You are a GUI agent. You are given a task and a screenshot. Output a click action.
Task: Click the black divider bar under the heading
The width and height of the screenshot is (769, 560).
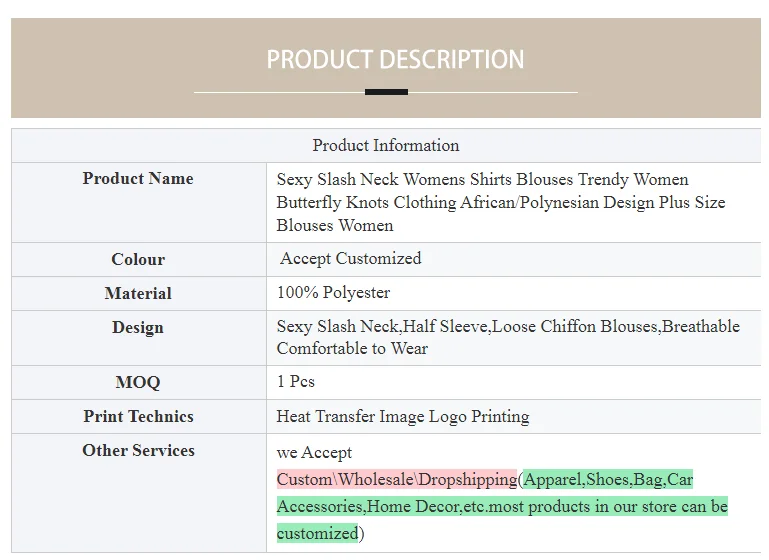tap(386, 92)
